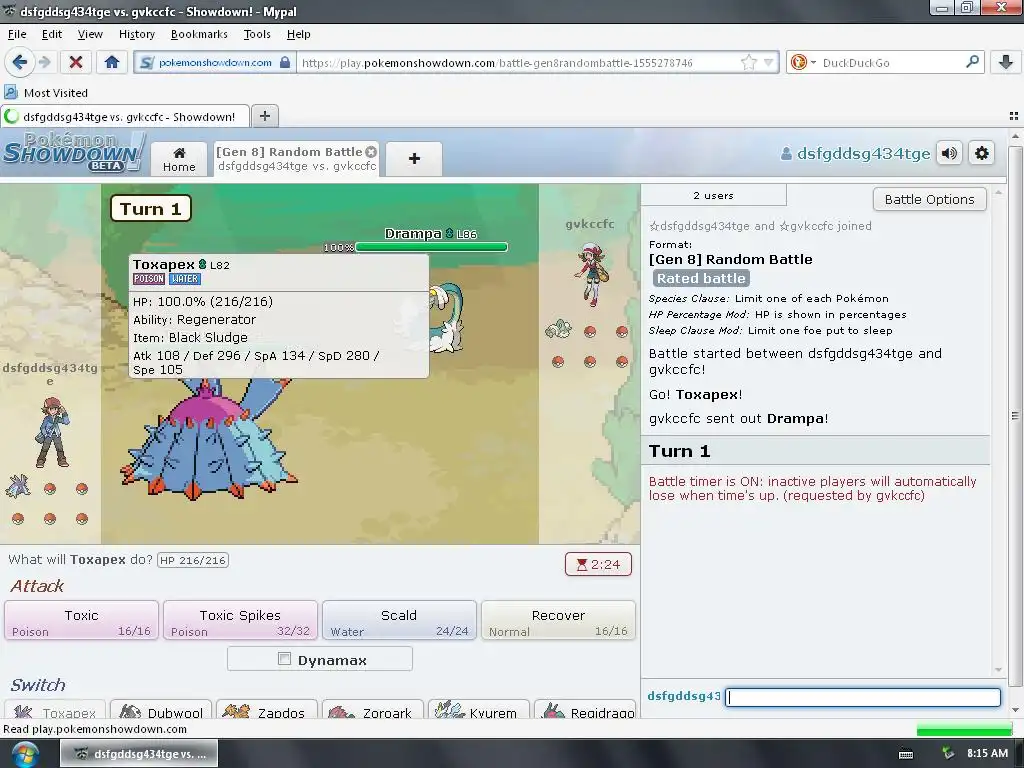Bookmark this page with the star icon
1024x768 pixels.
click(x=748, y=63)
